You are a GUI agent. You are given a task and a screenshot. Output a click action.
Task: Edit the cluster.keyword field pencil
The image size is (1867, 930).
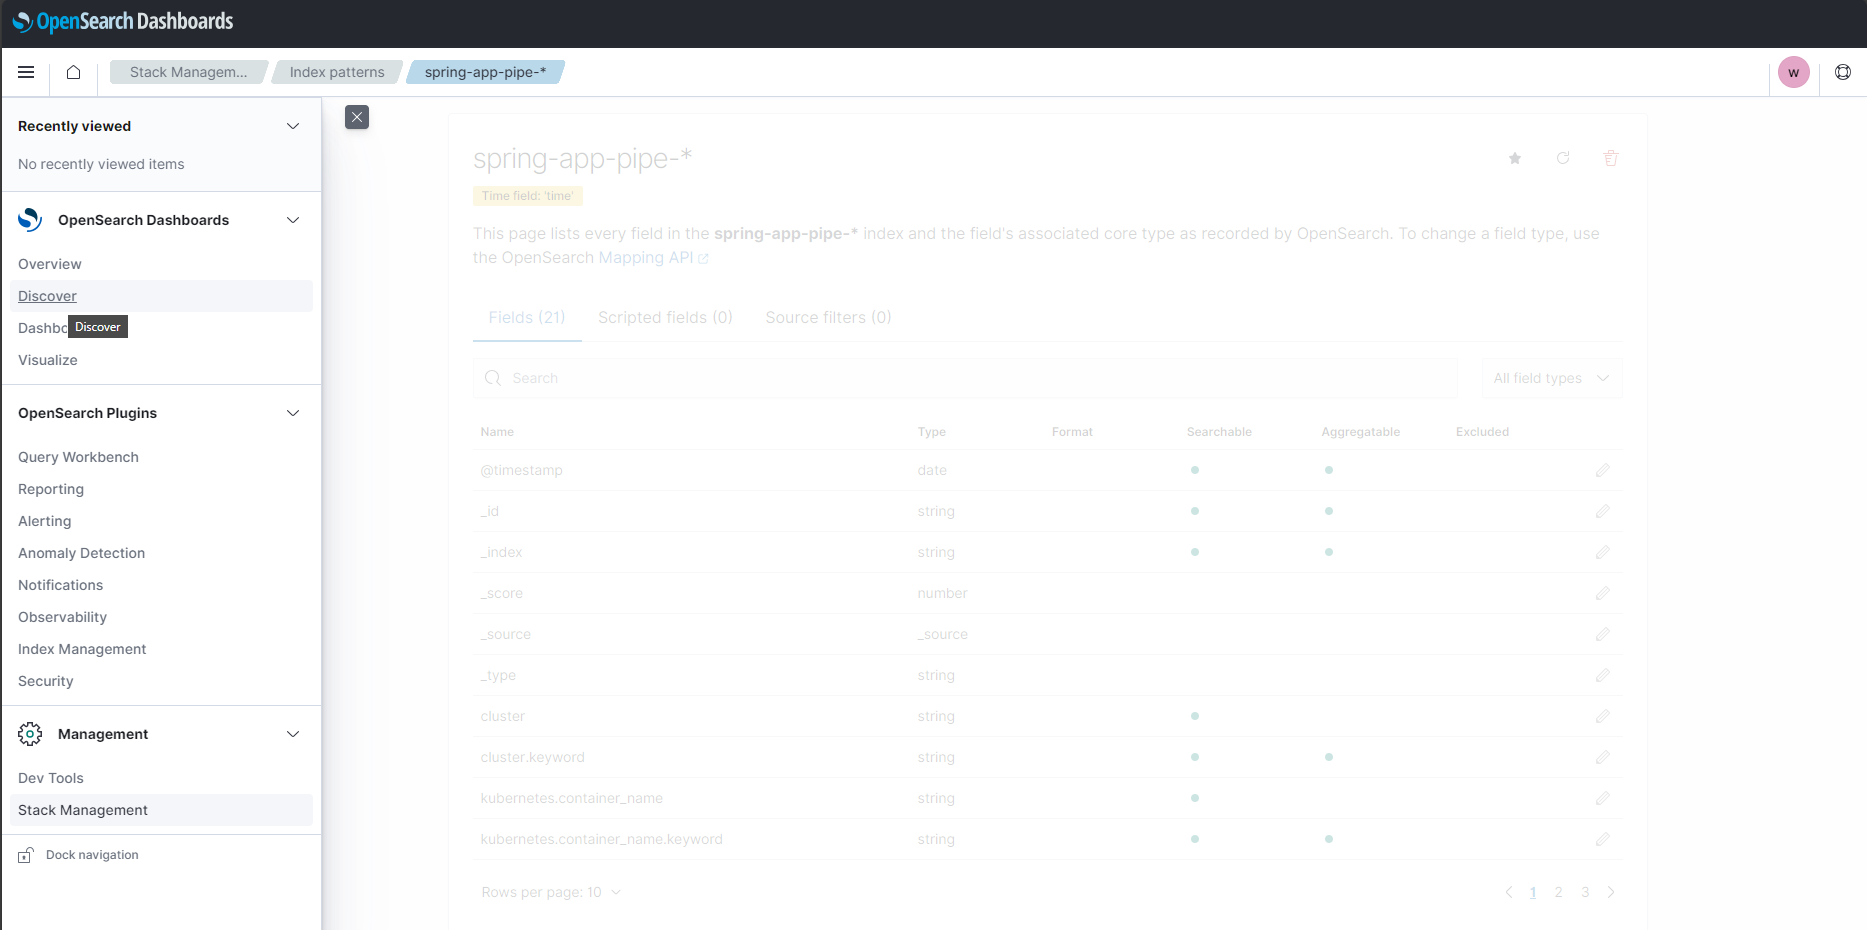(x=1603, y=757)
